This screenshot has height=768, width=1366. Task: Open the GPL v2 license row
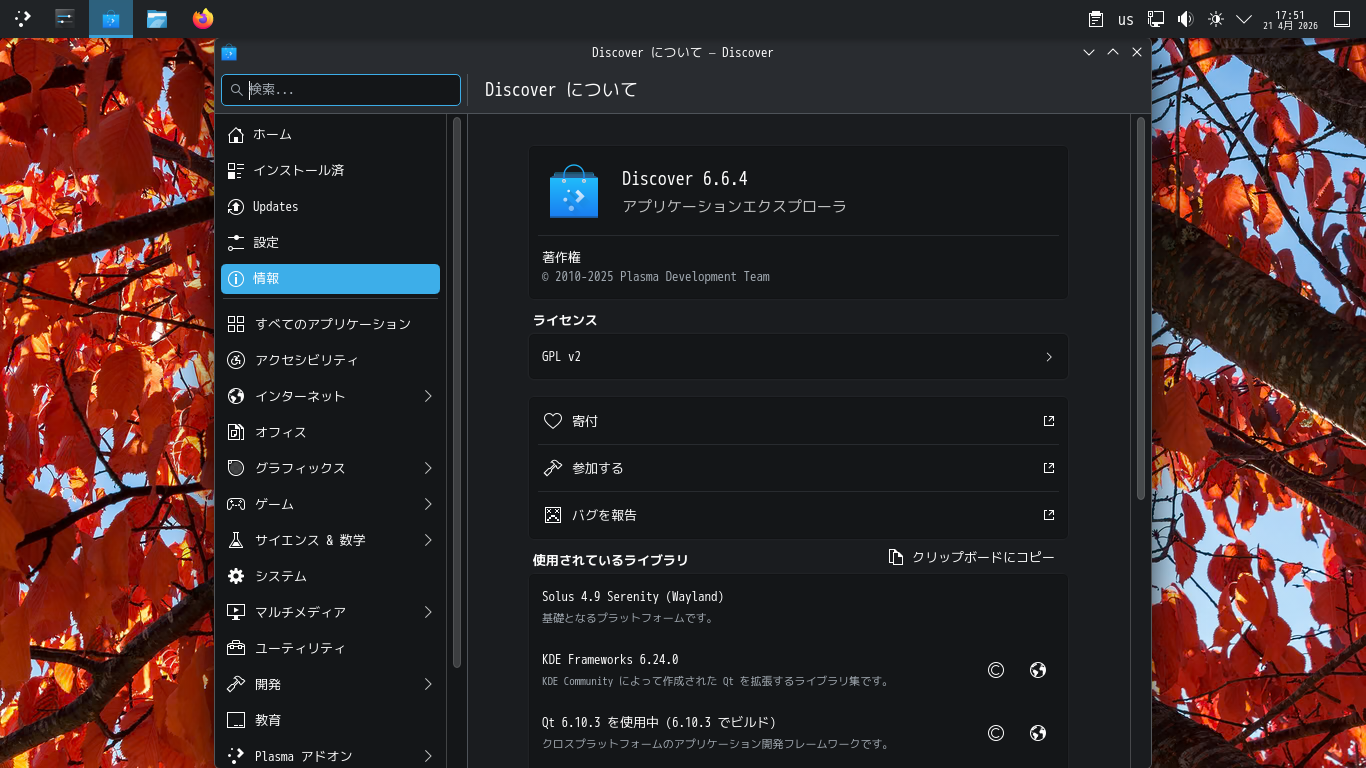pos(798,357)
